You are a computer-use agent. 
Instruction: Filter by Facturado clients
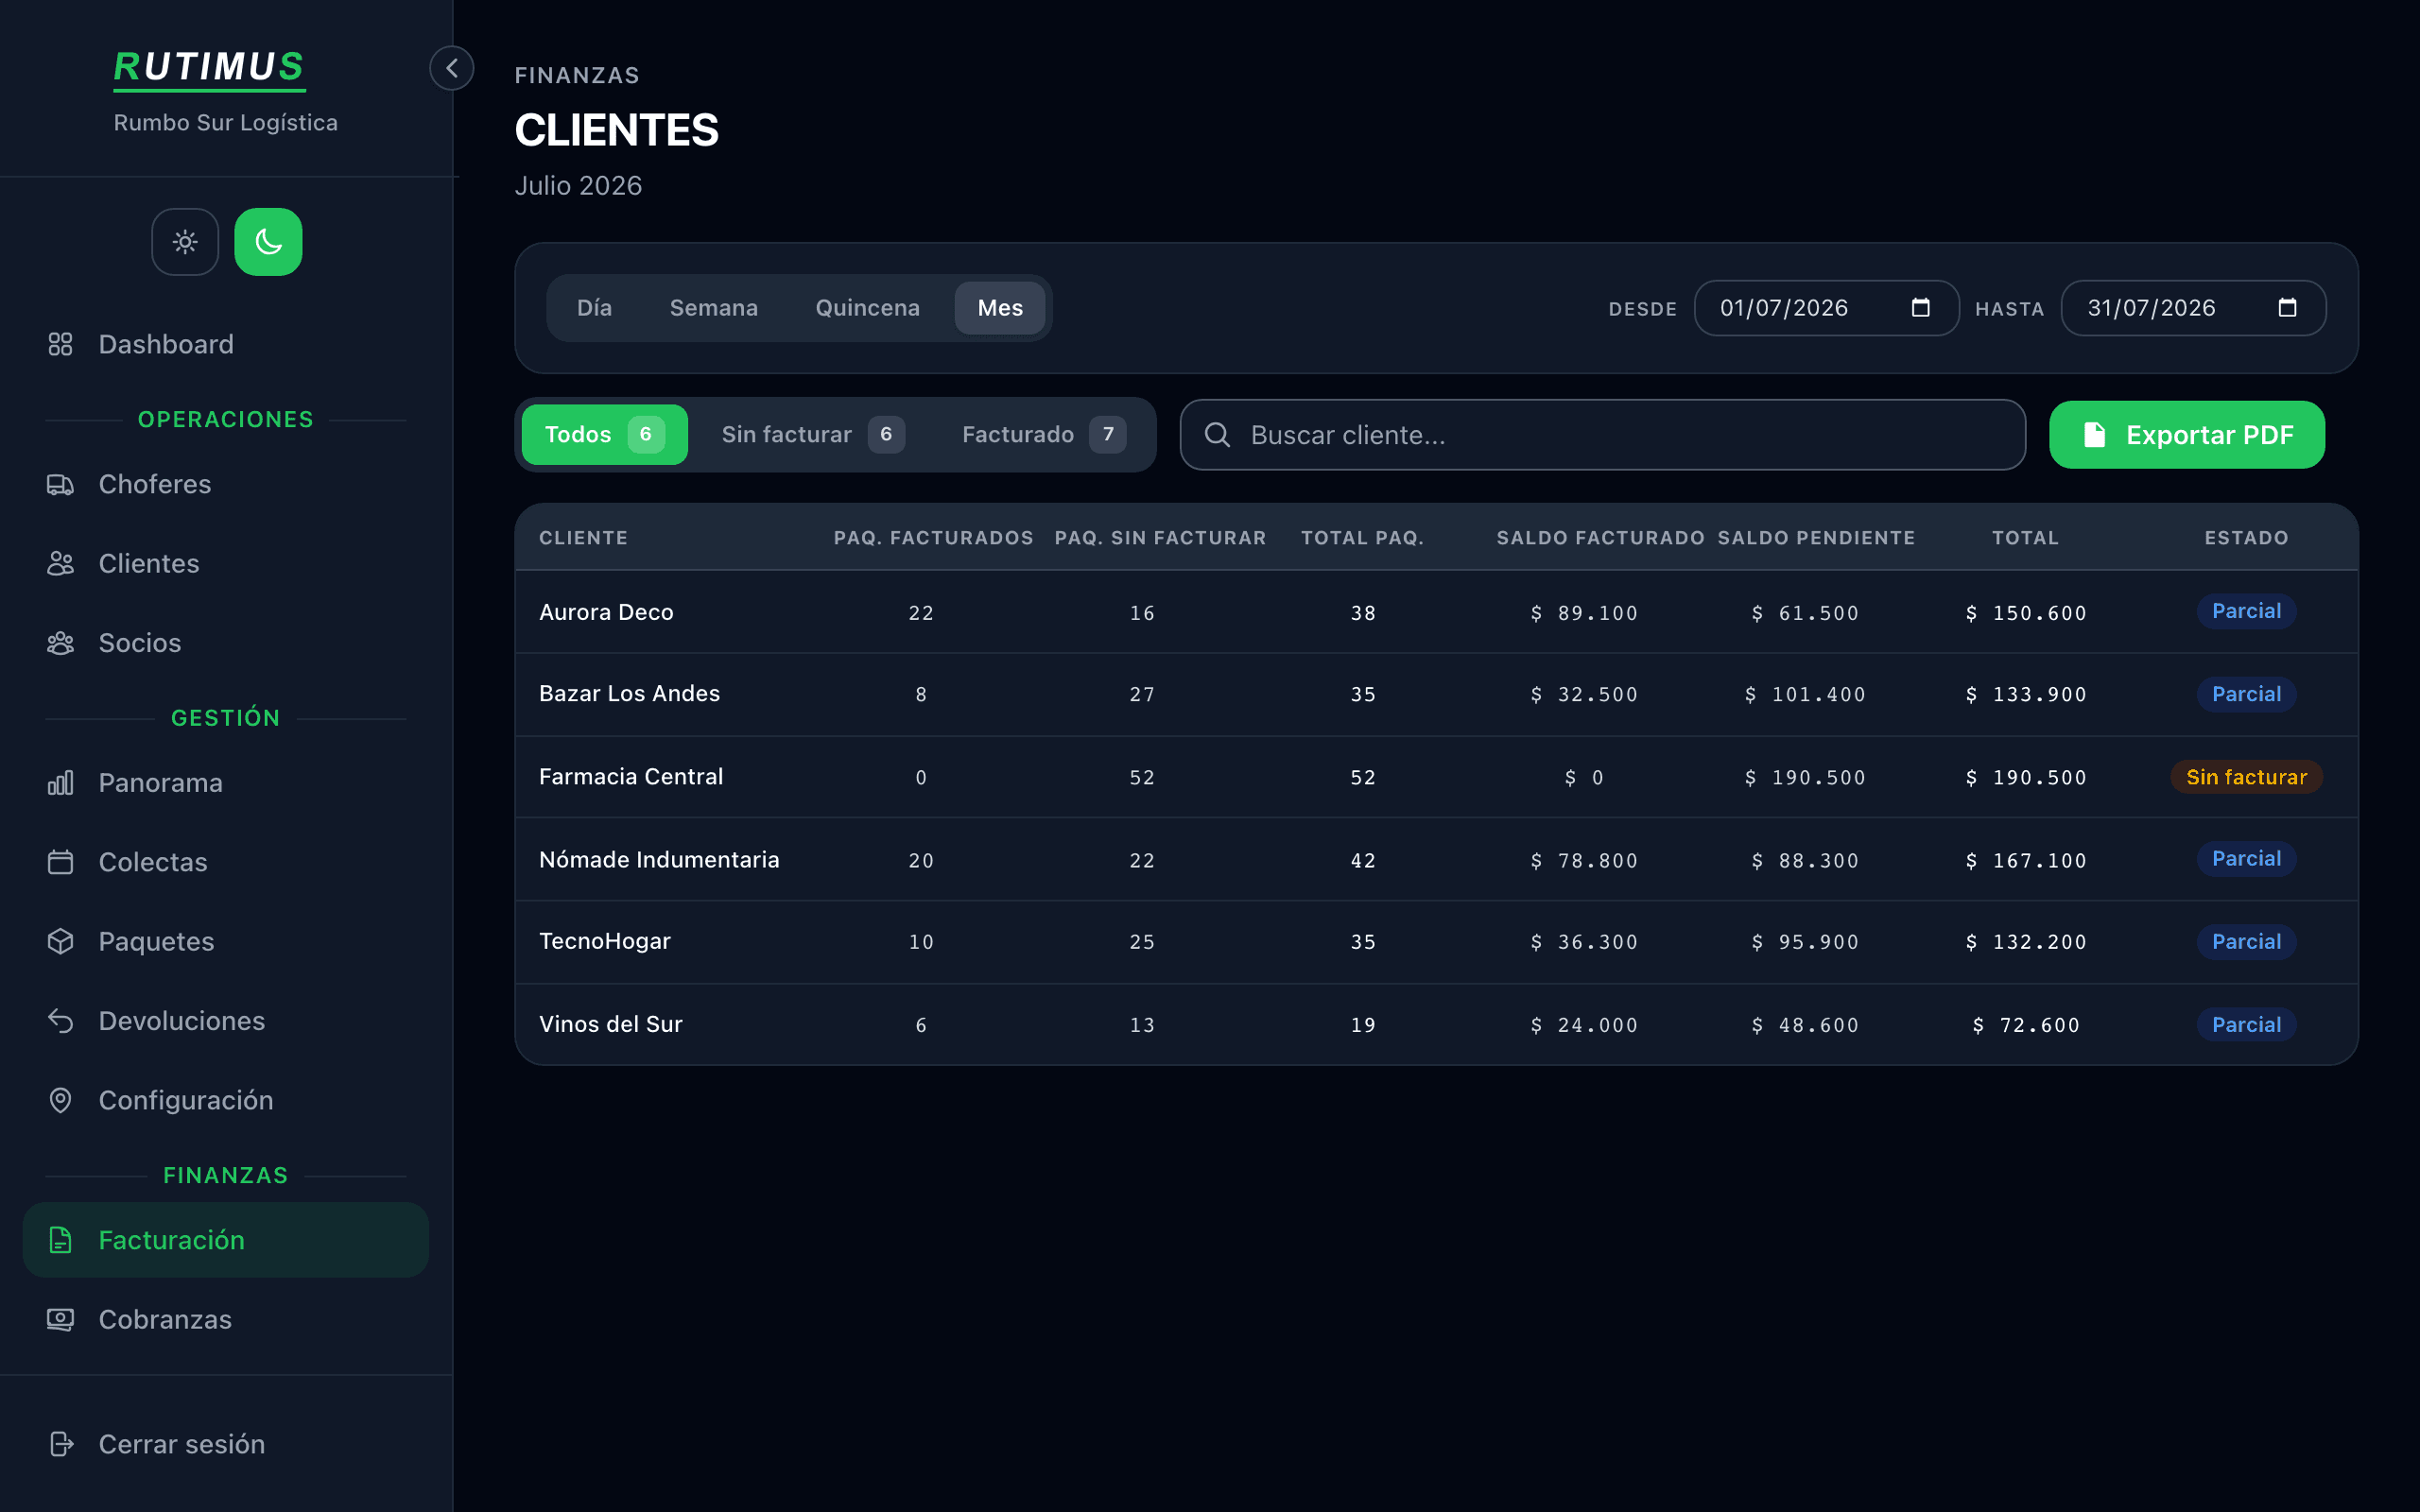tap(1043, 435)
